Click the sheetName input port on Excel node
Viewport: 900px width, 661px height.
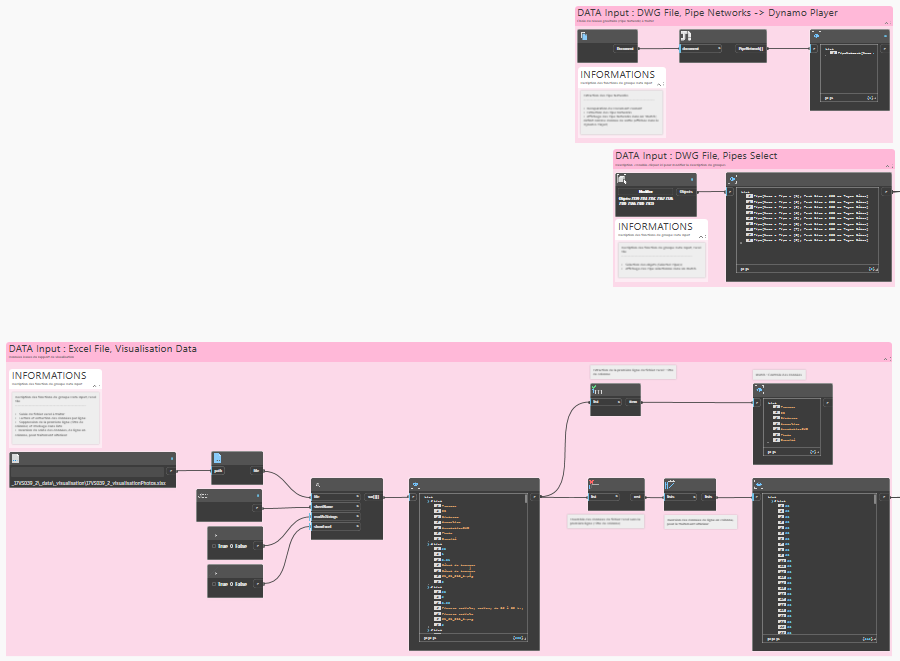(336, 507)
